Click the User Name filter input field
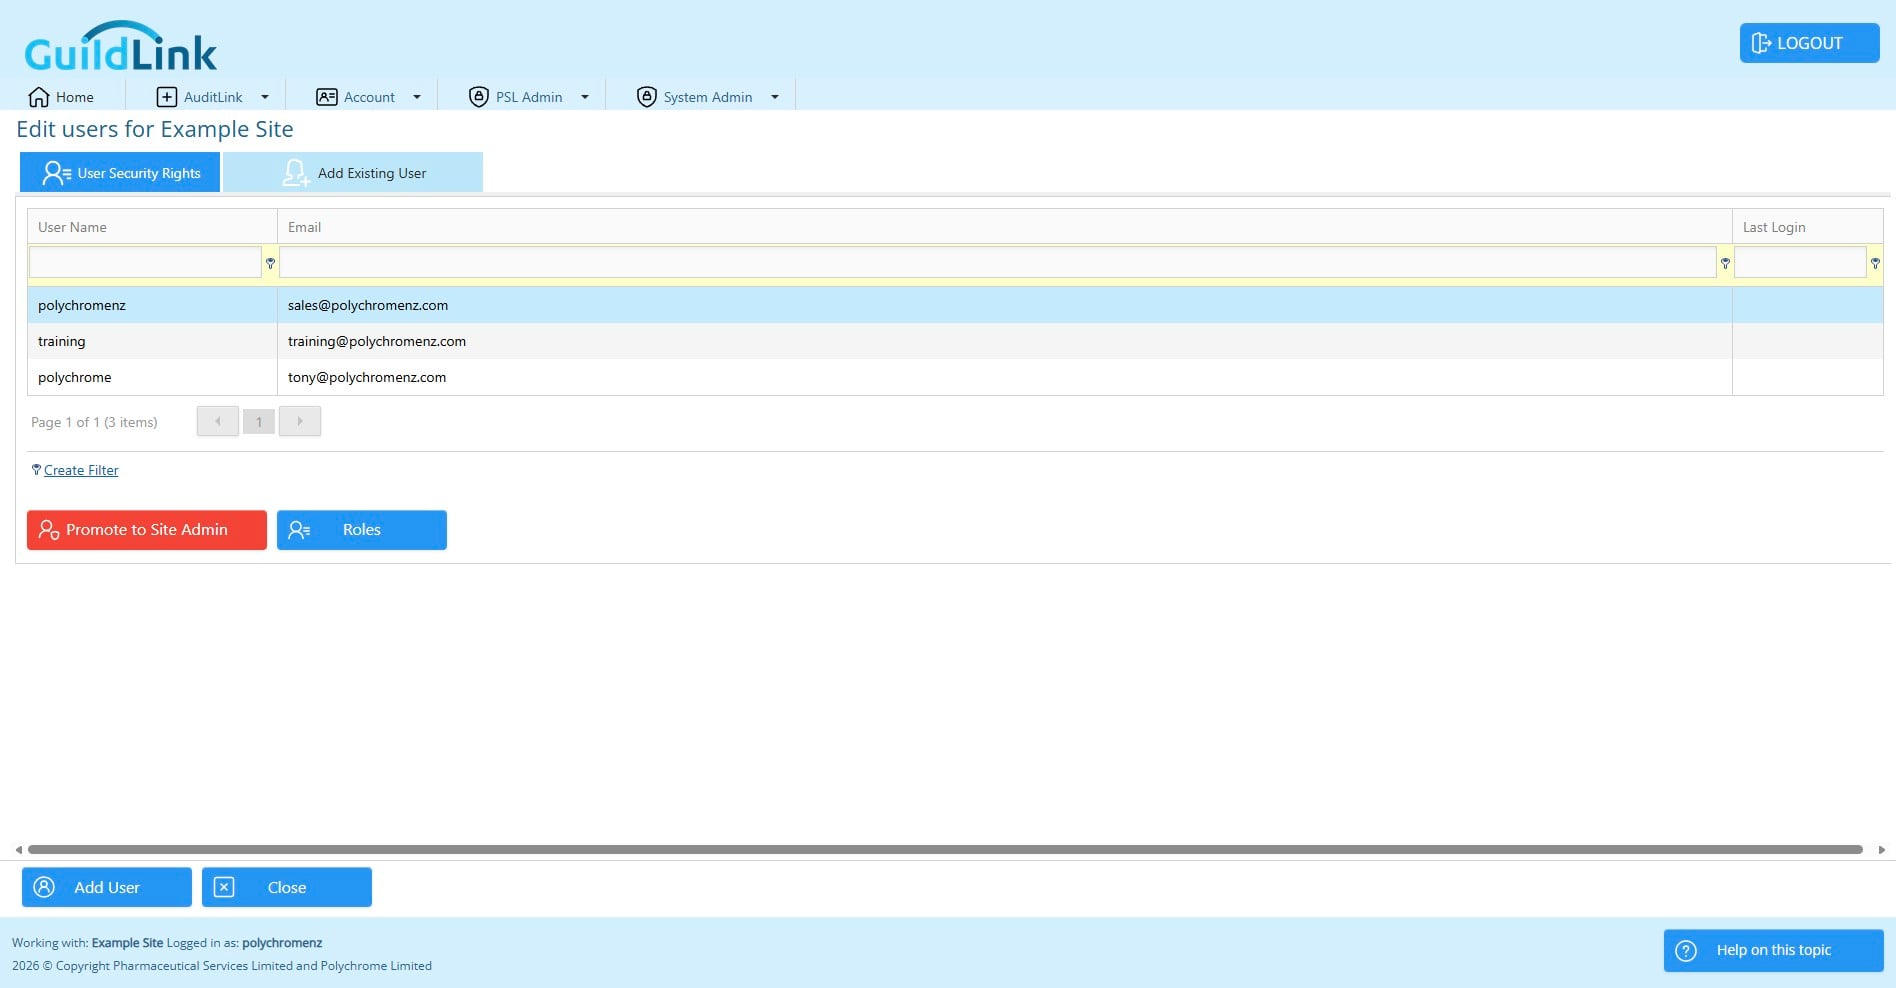This screenshot has height=988, width=1896. [x=146, y=262]
